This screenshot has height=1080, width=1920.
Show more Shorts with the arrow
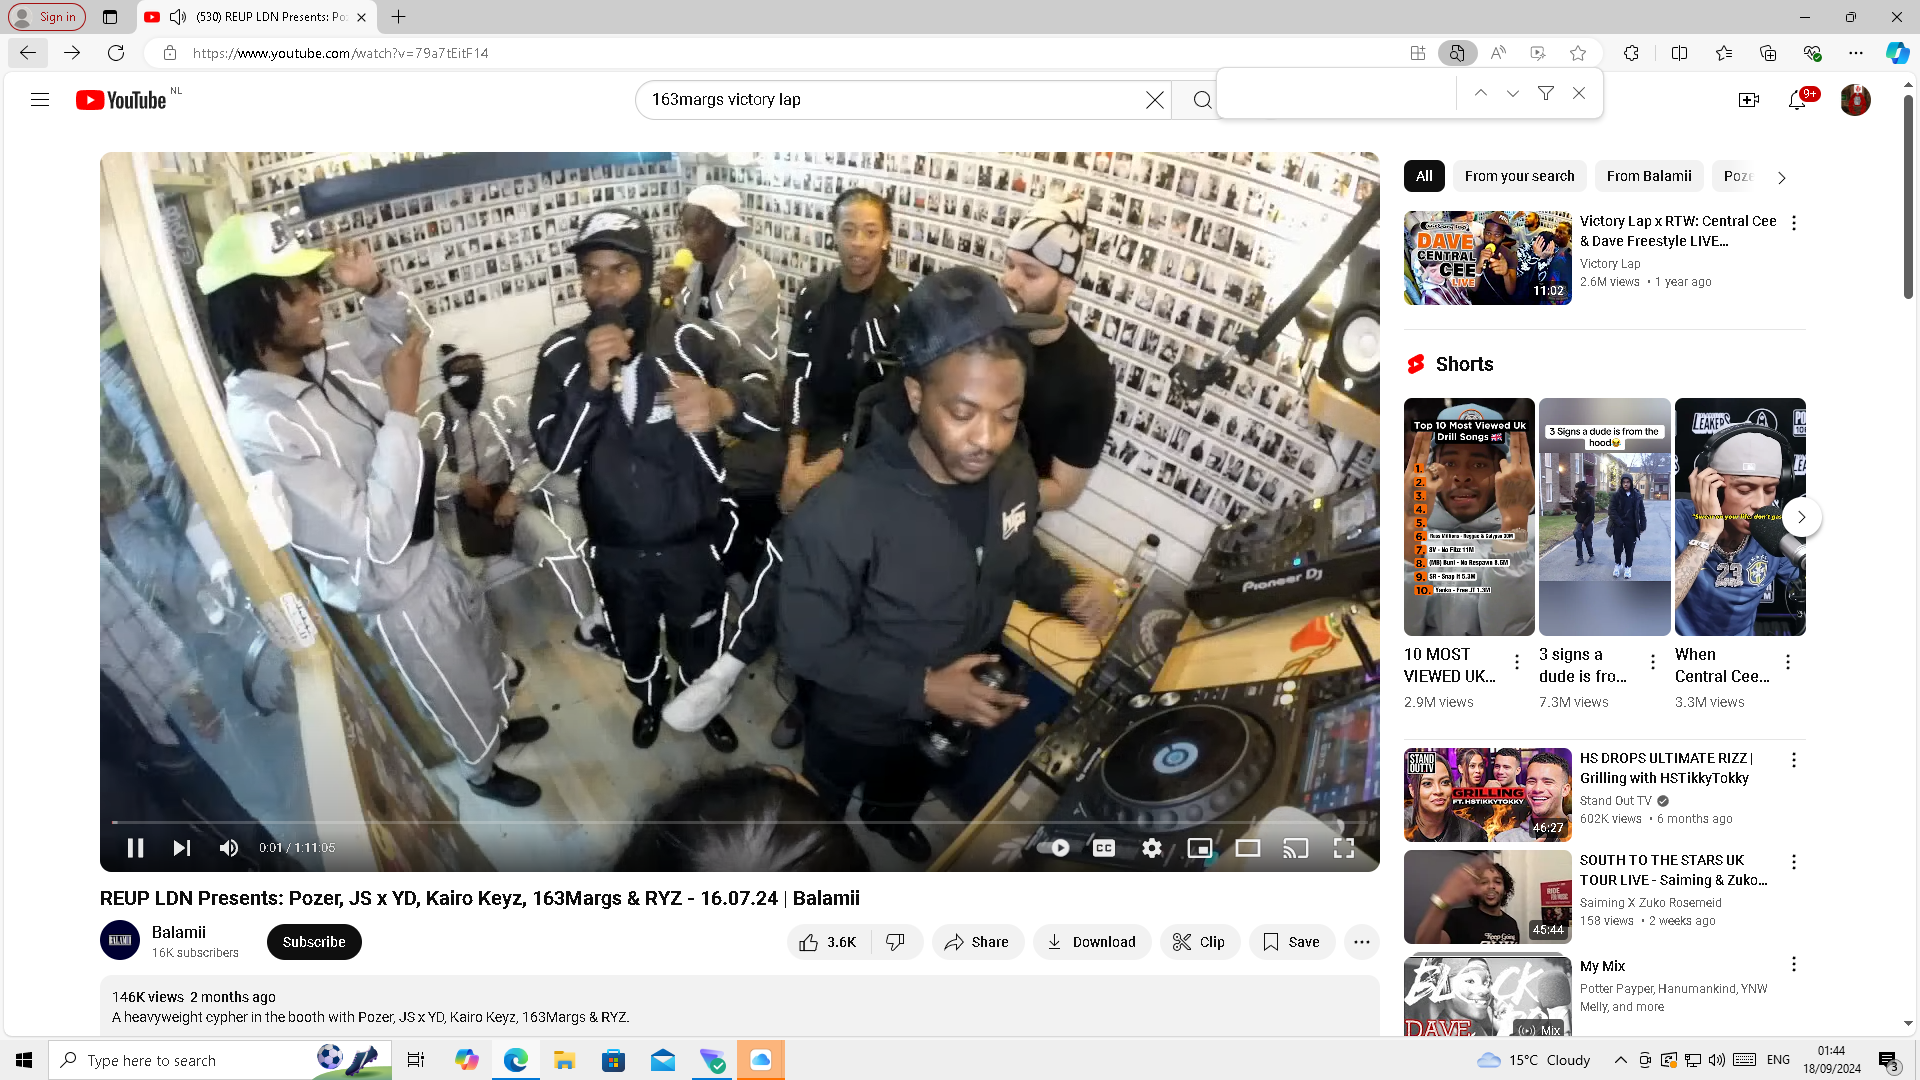(x=1801, y=517)
